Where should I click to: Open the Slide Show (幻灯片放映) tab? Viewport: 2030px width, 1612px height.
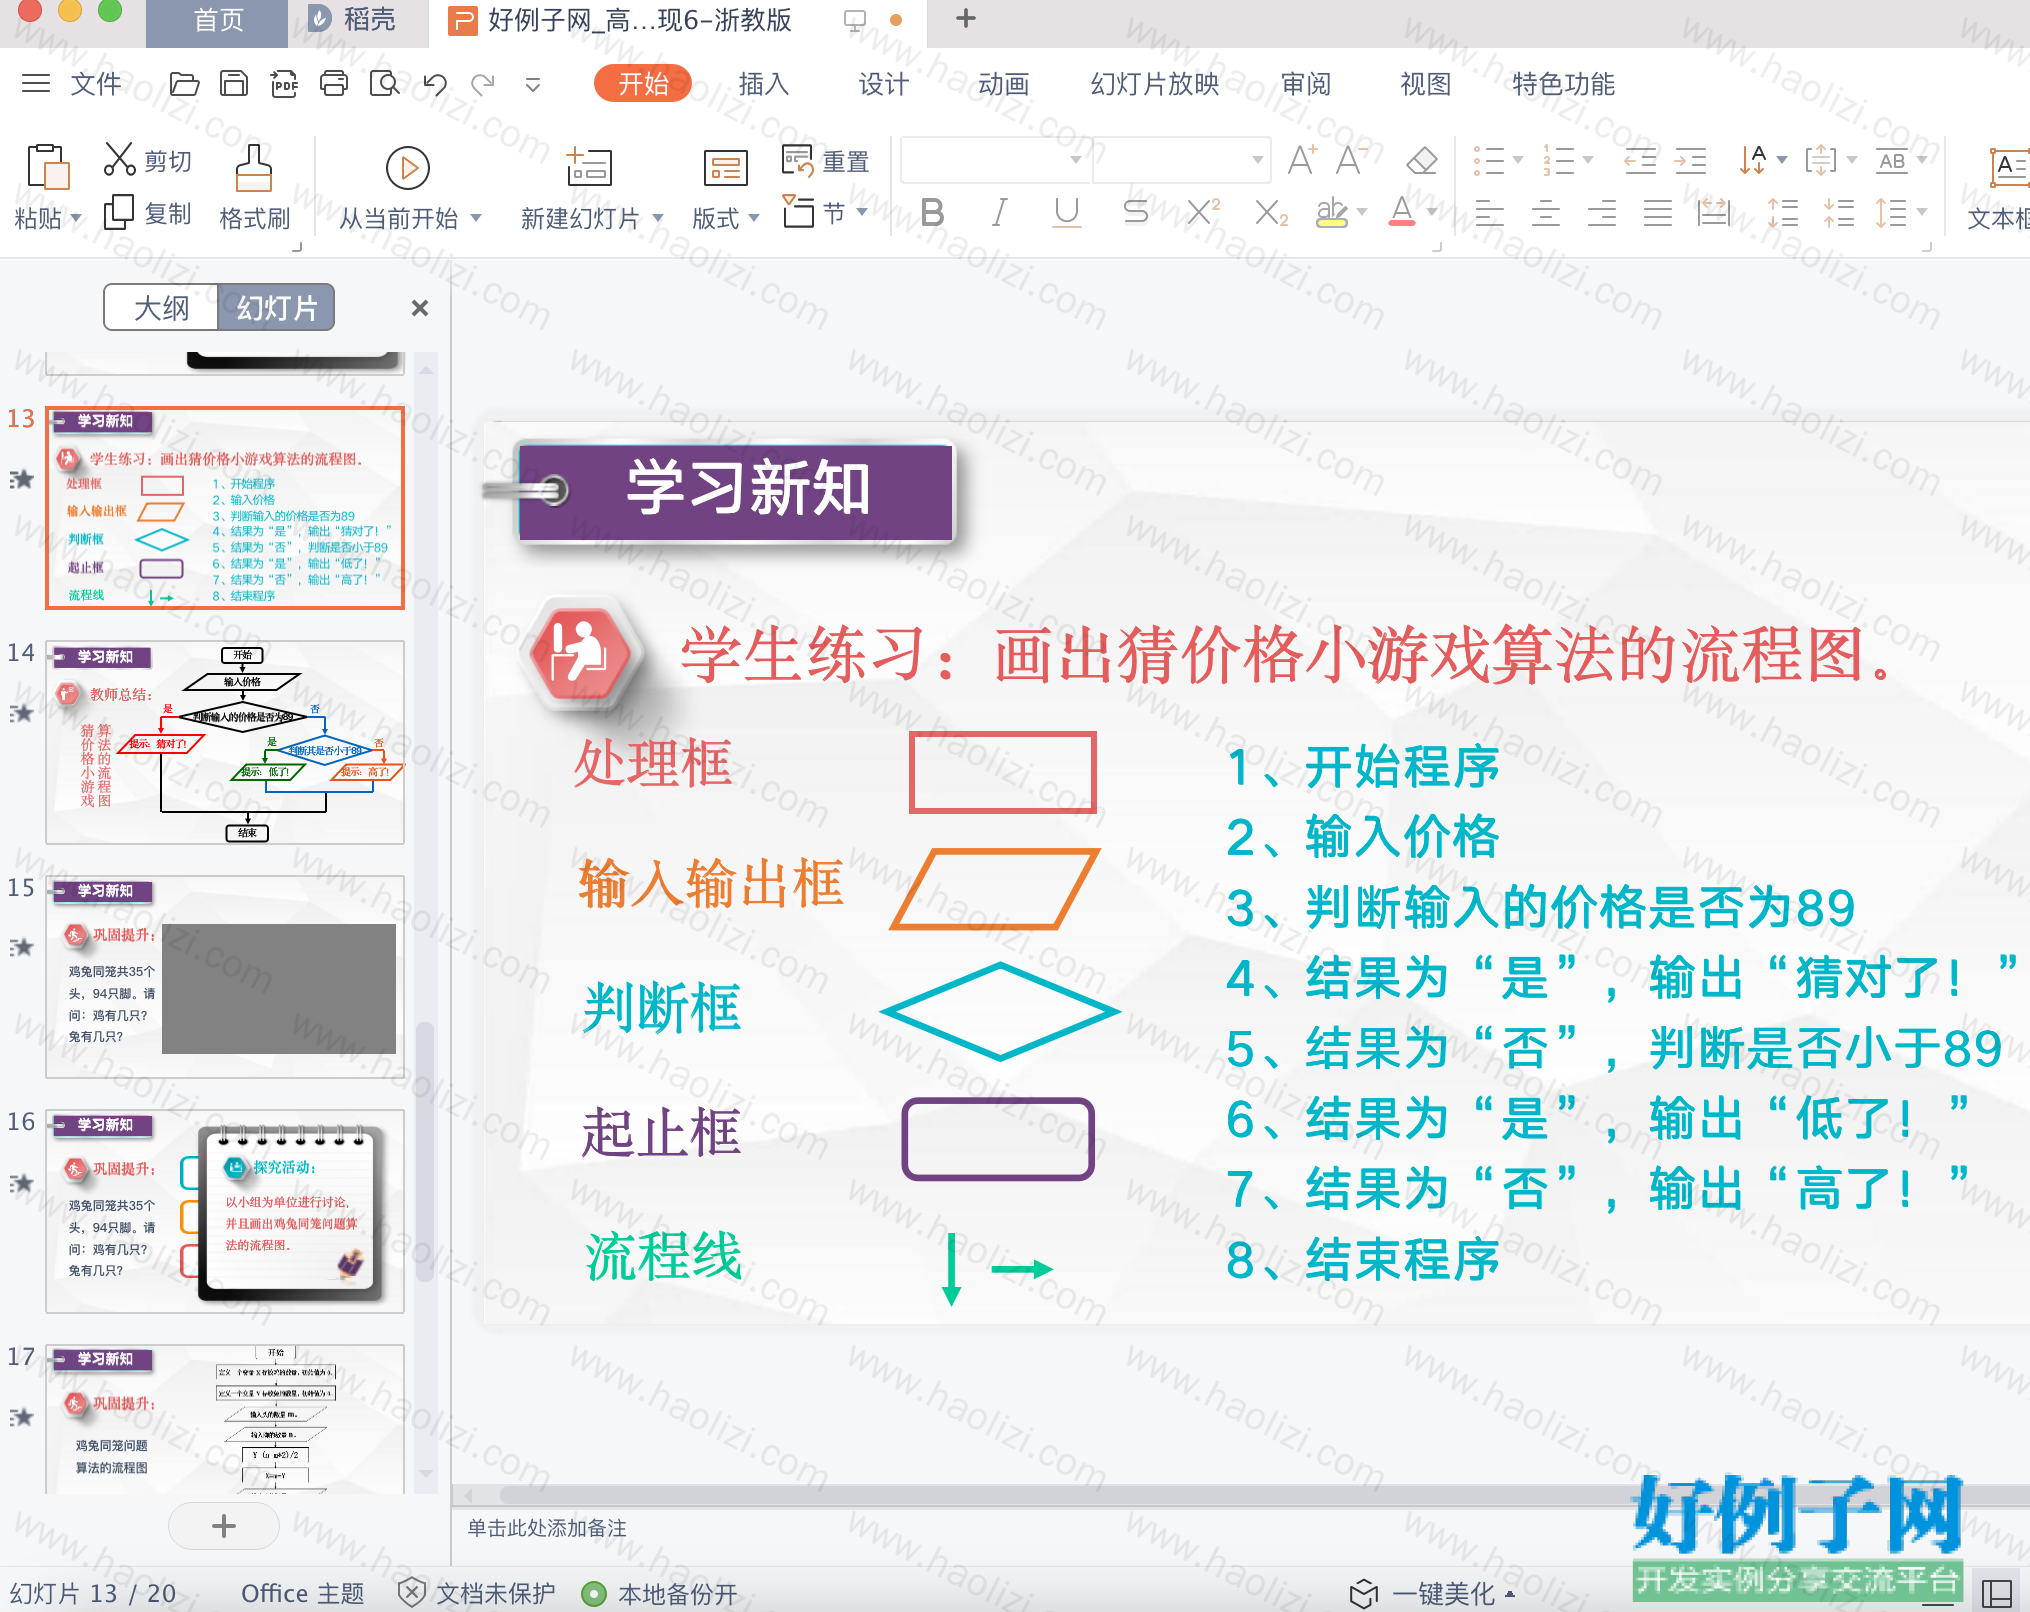pos(1155,84)
